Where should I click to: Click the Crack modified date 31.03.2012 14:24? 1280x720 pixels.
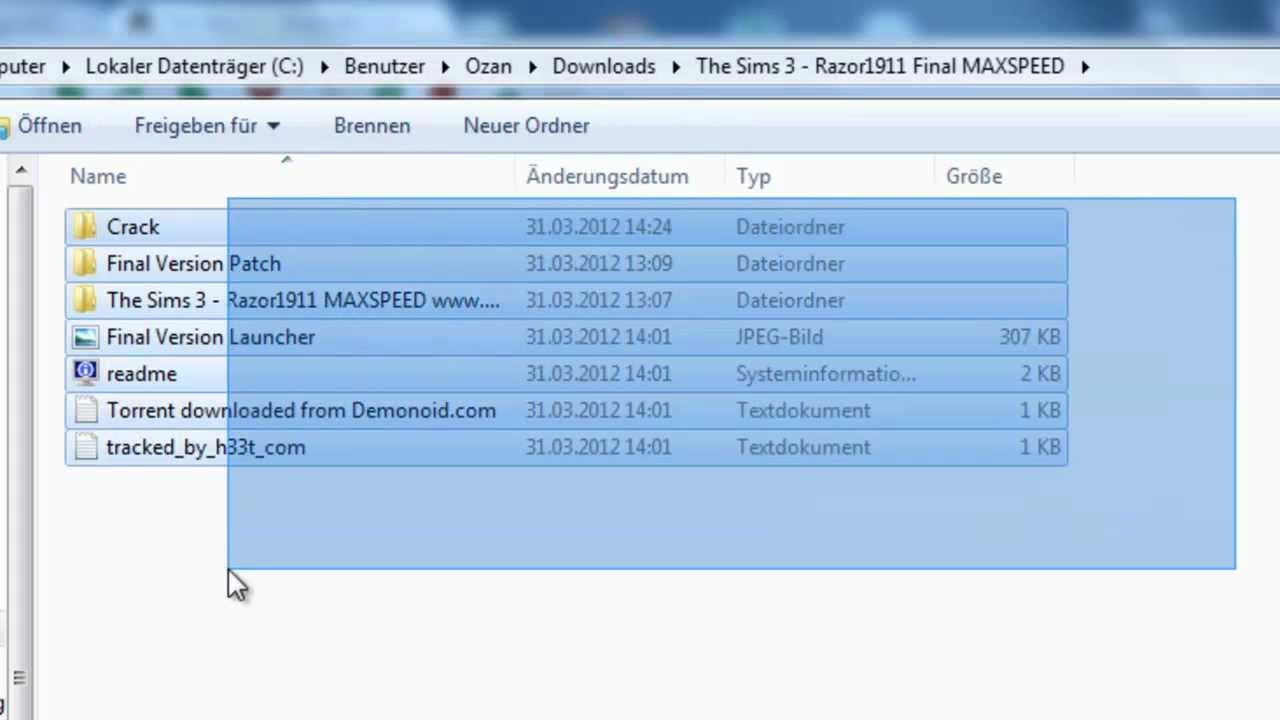pos(599,227)
